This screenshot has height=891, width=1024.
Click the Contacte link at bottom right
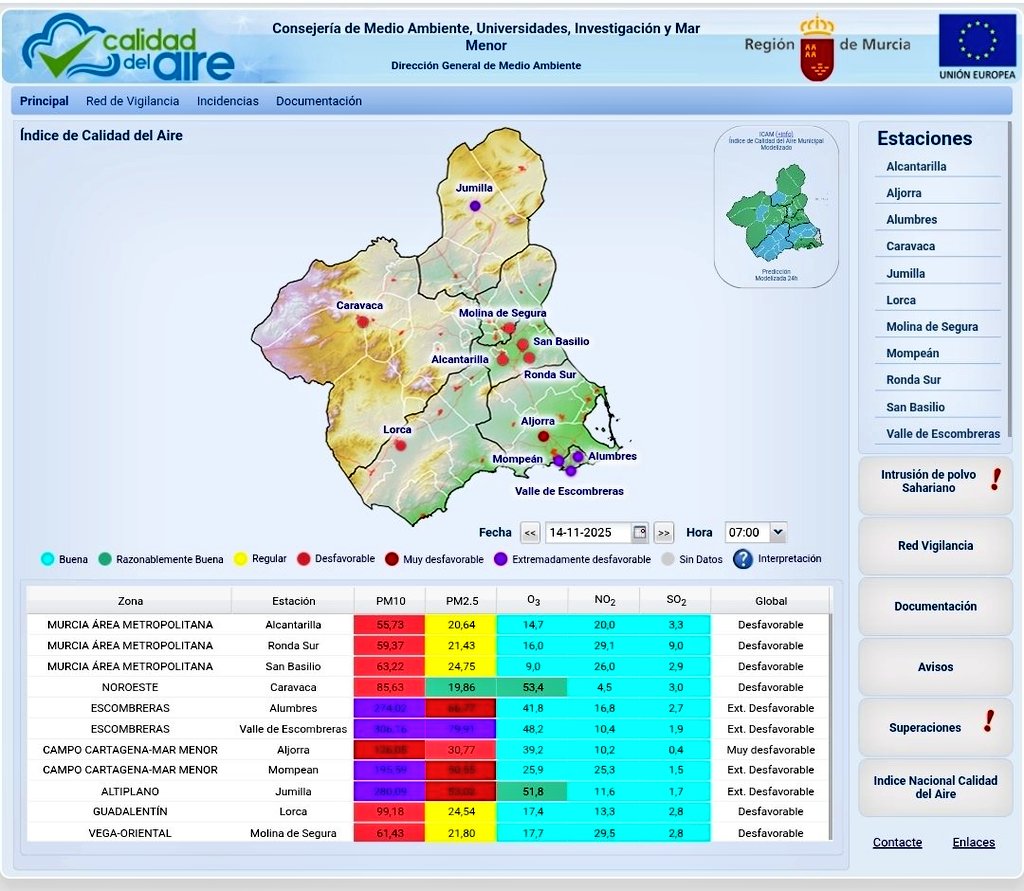coord(897,842)
